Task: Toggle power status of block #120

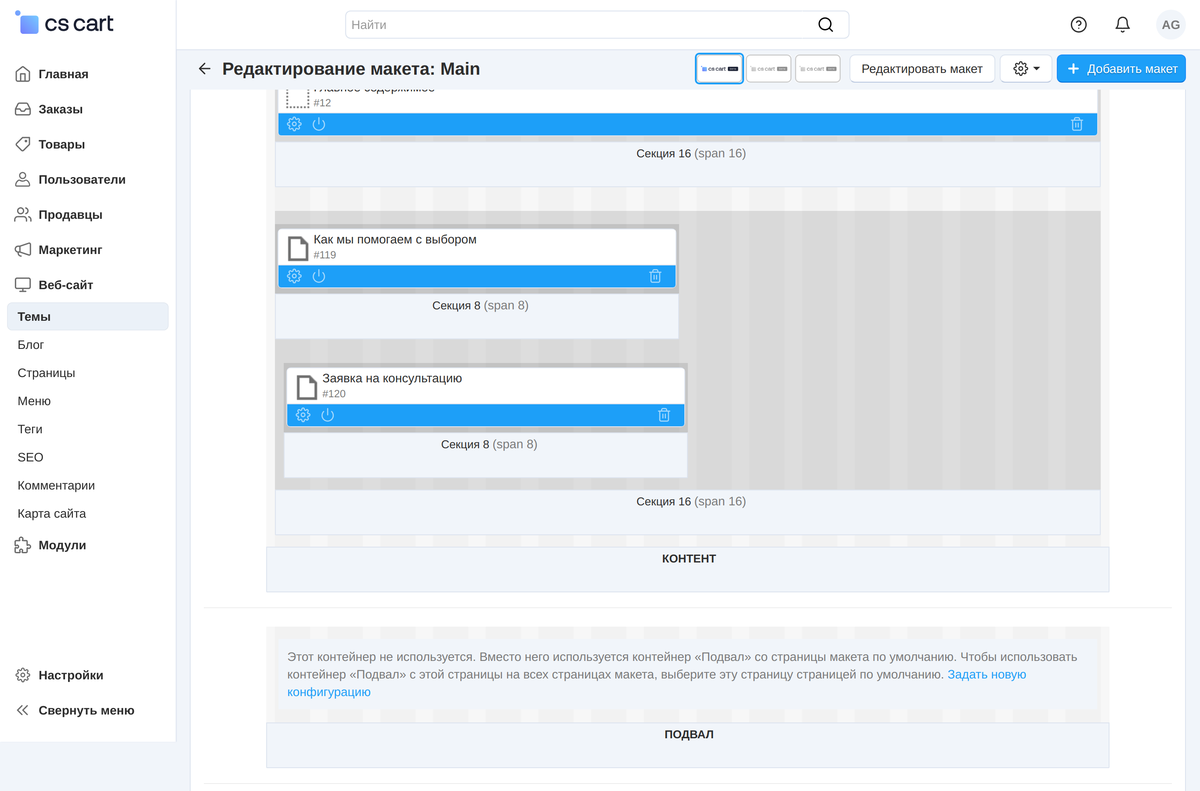Action: [327, 415]
